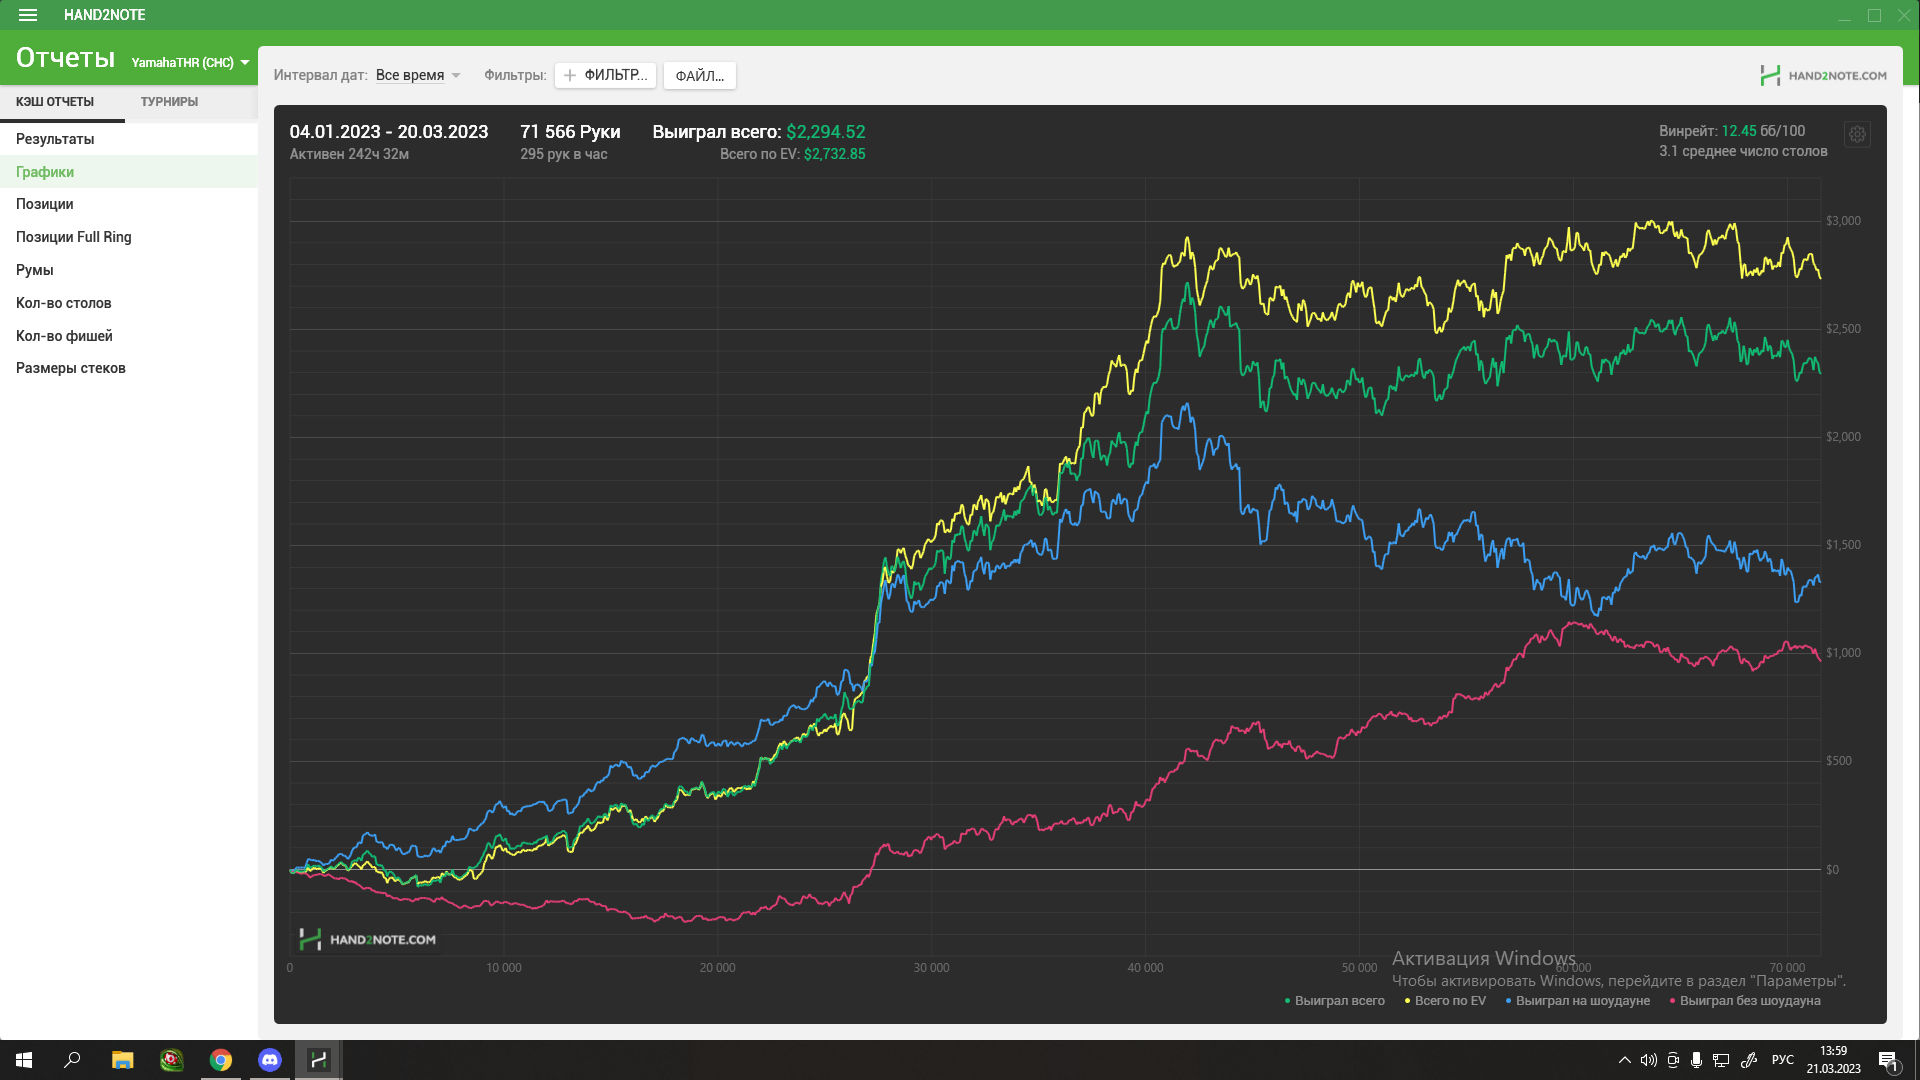Switch to the ТУРНИРЫ tab
The width and height of the screenshot is (1920, 1080).
[x=169, y=102]
